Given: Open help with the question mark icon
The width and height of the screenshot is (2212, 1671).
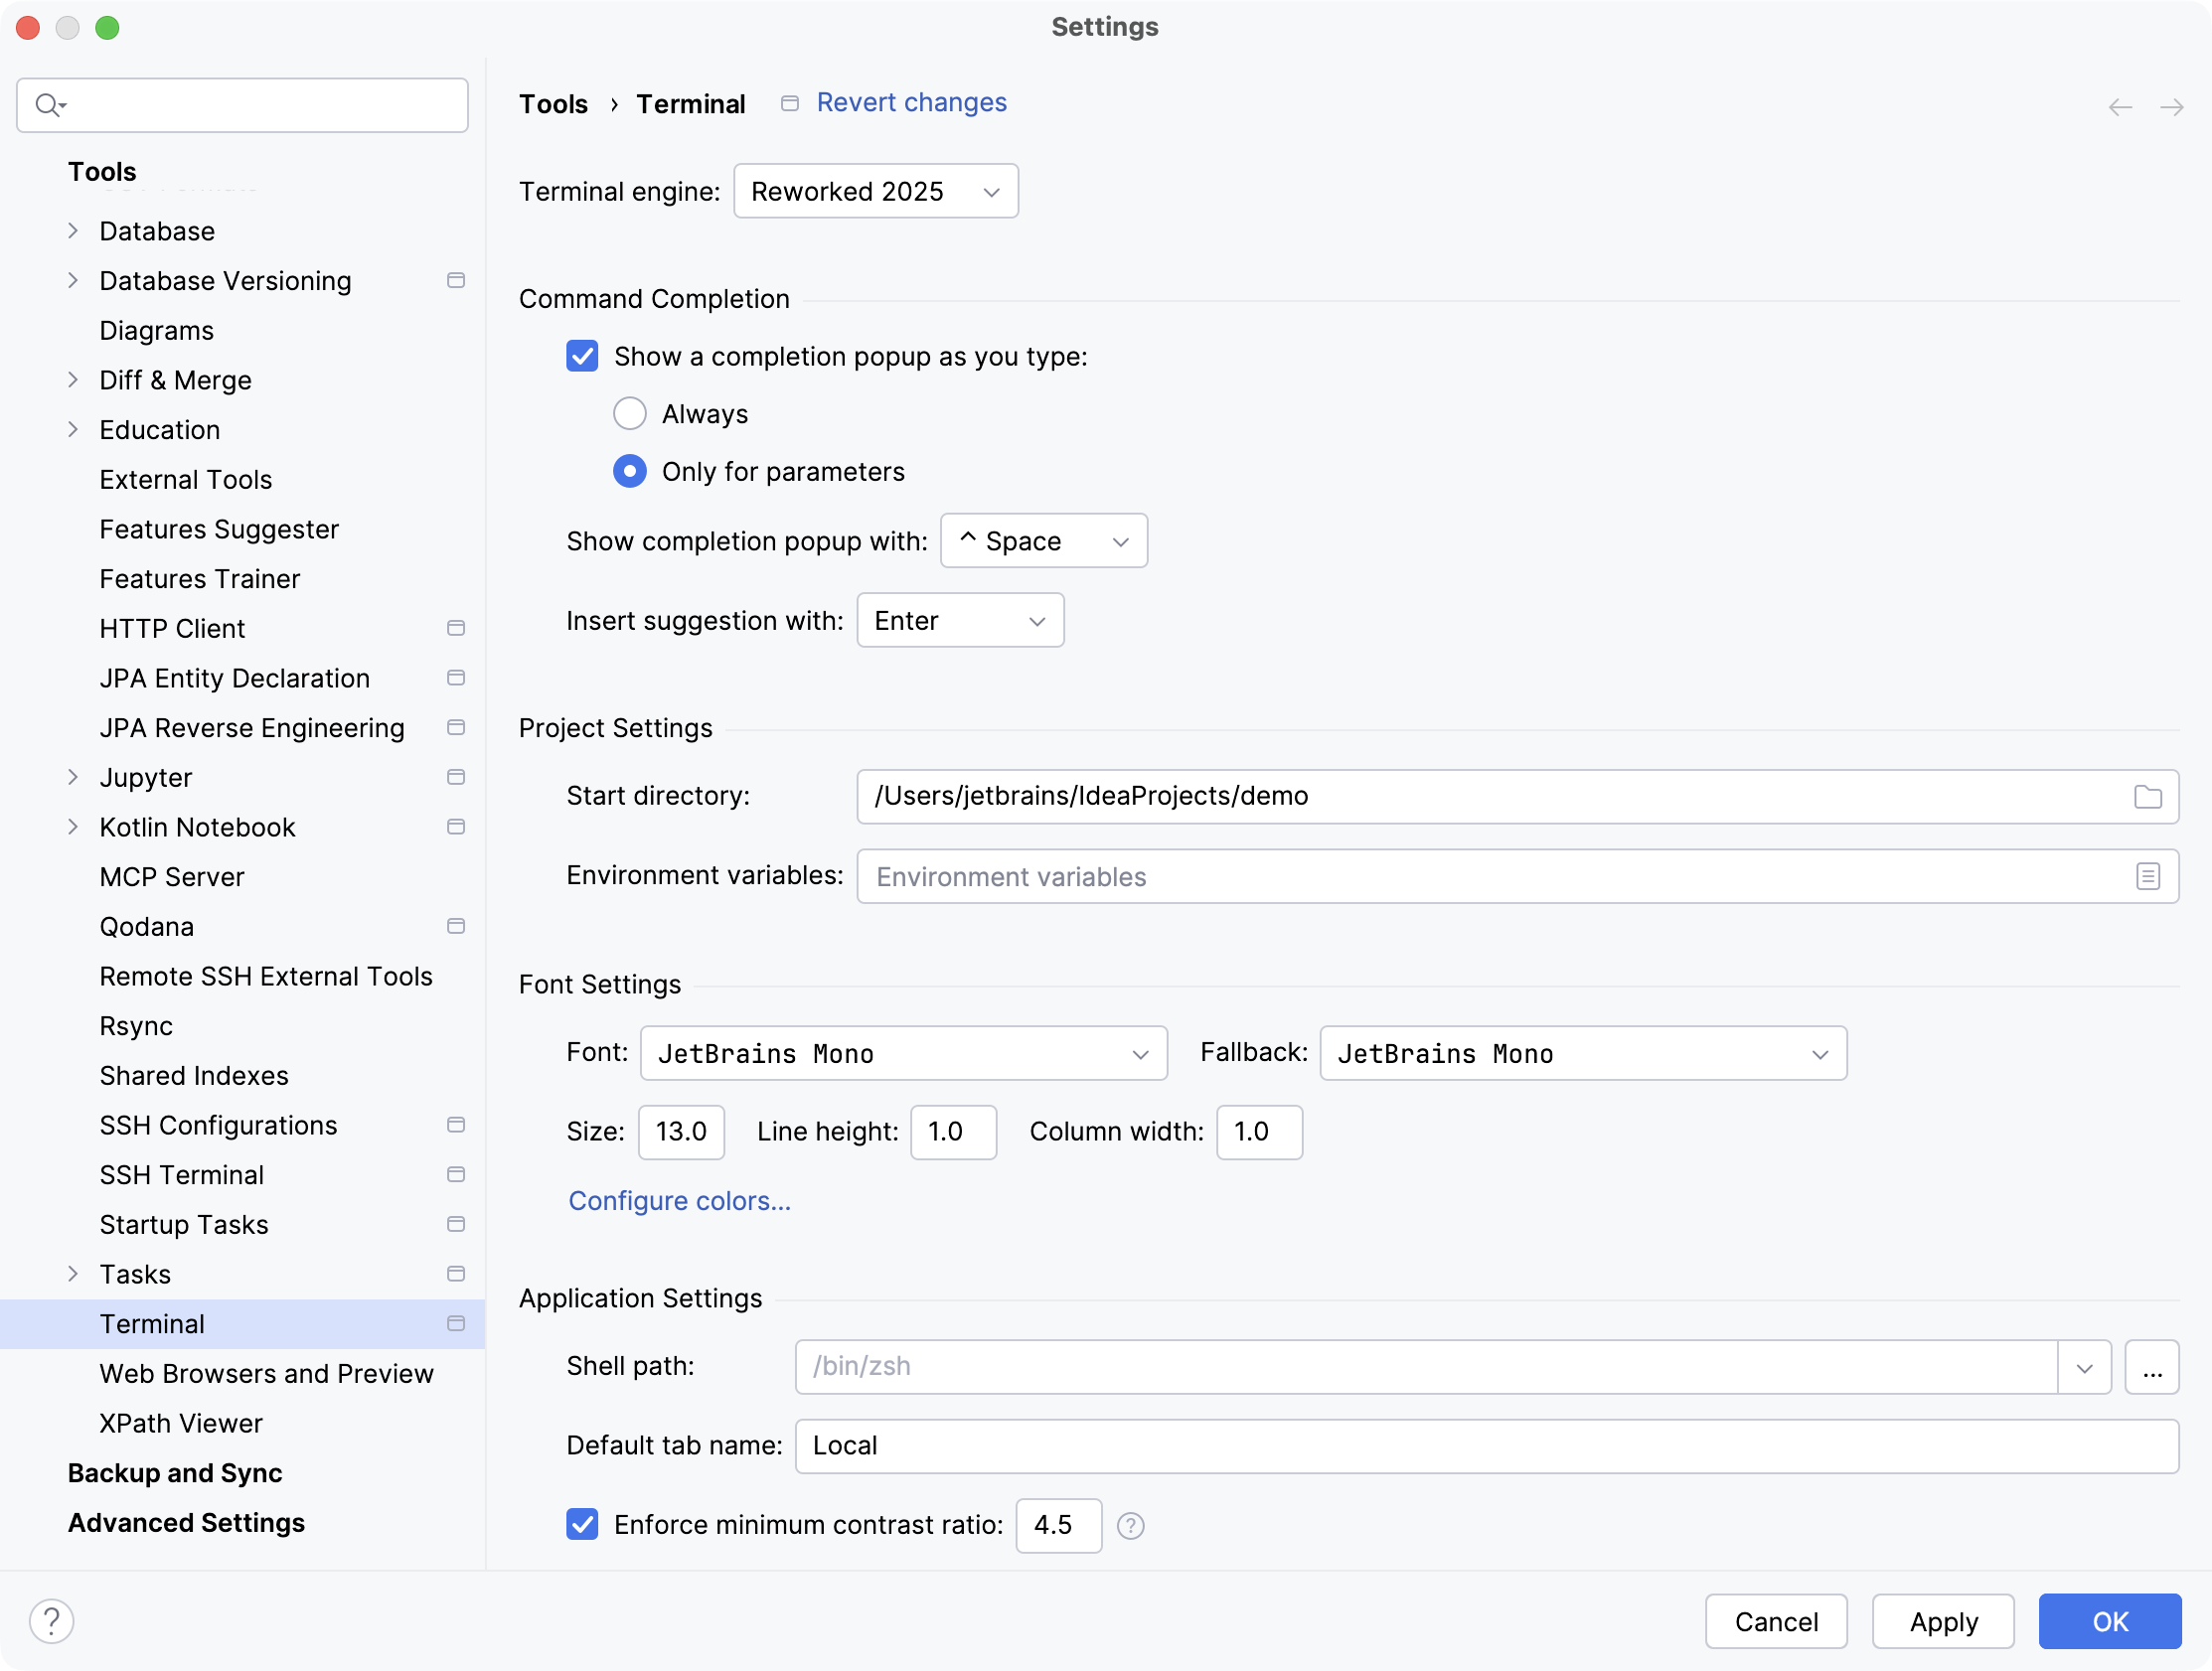Looking at the screenshot, I should (52, 1620).
